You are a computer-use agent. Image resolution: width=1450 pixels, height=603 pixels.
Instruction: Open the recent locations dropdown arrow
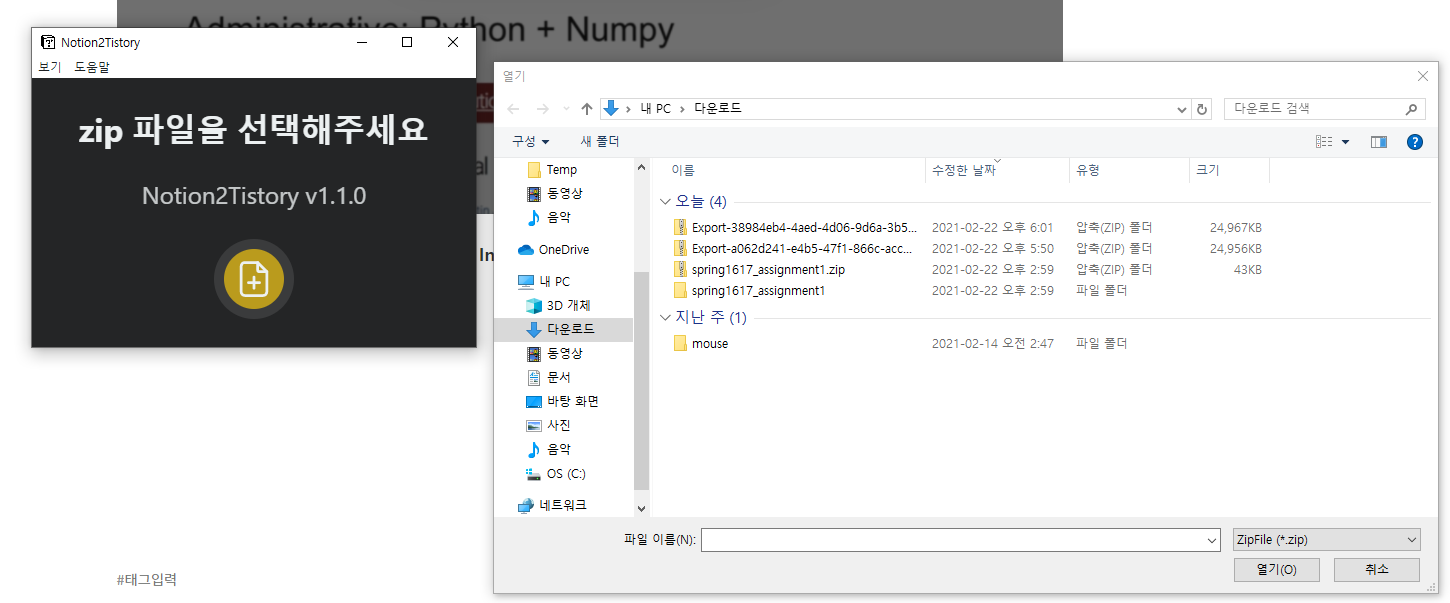pos(566,109)
